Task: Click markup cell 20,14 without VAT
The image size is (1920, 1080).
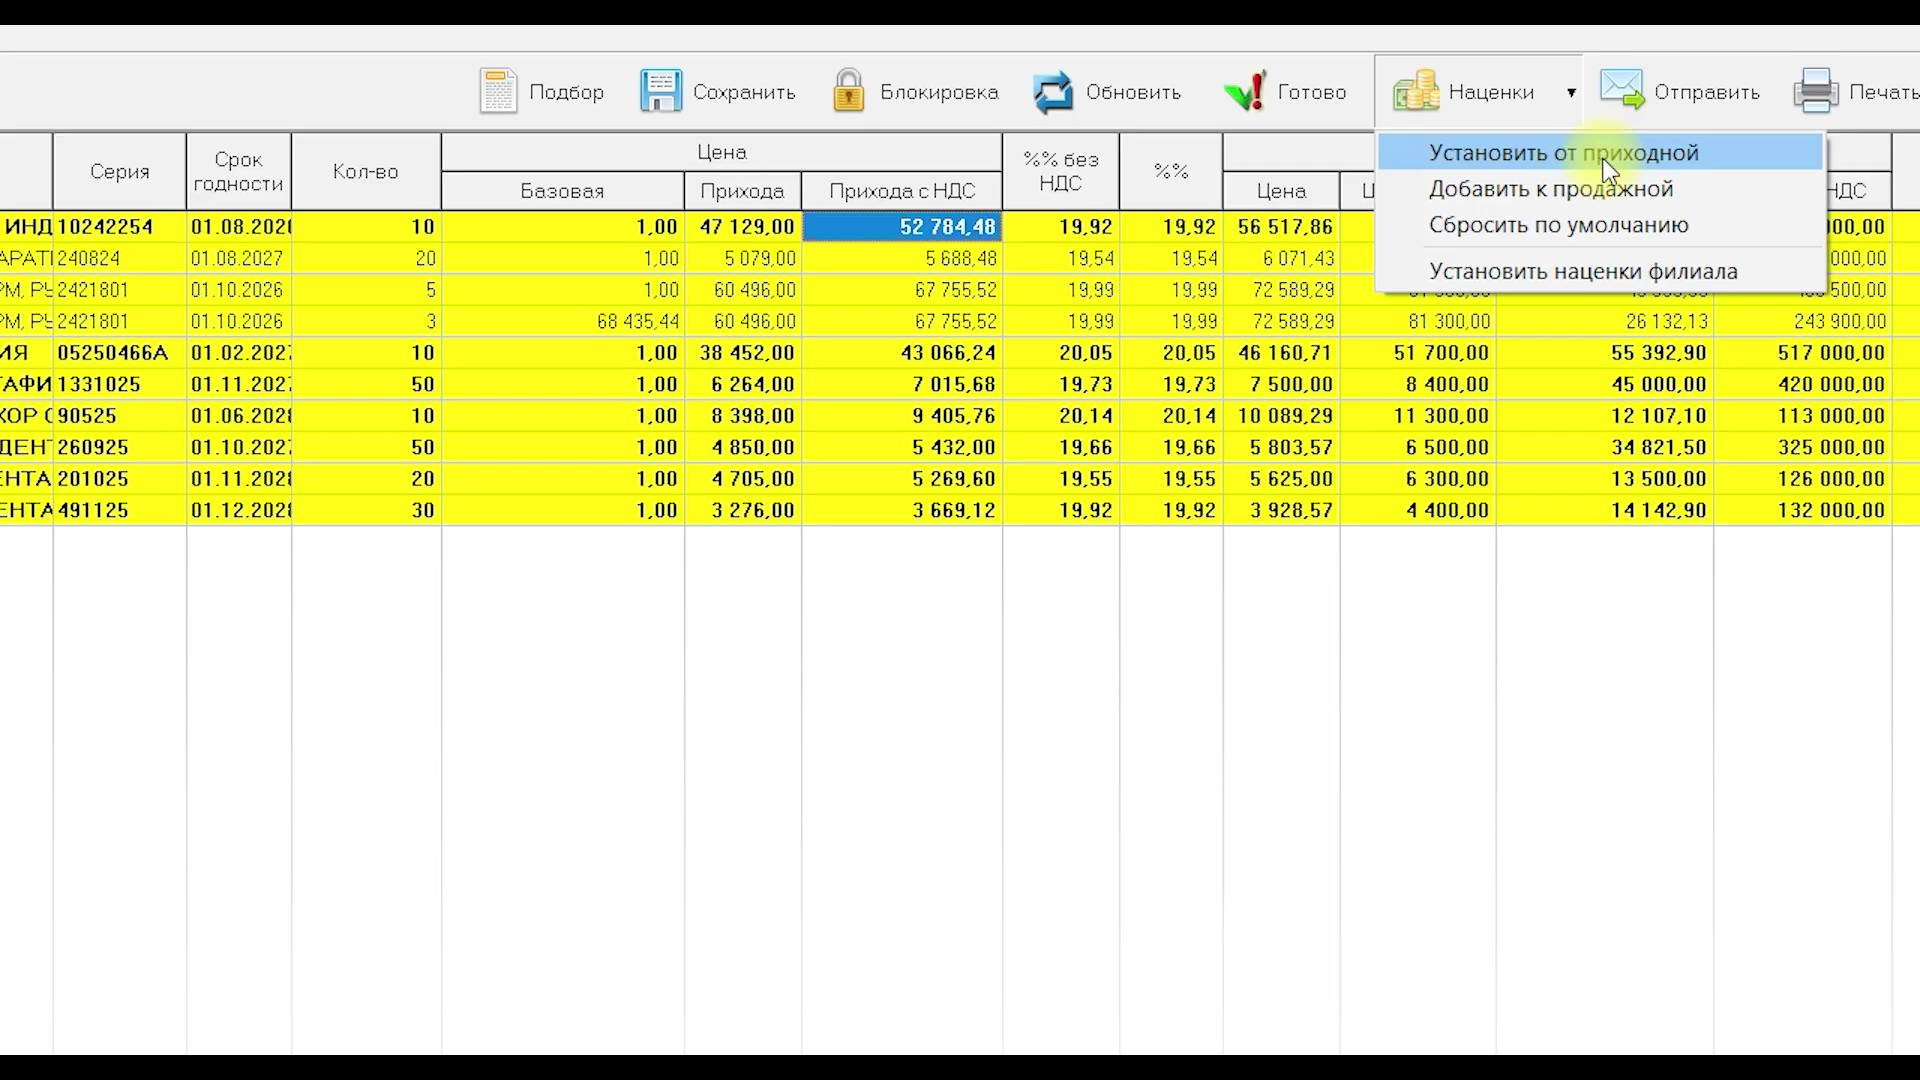Action: click(1061, 416)
